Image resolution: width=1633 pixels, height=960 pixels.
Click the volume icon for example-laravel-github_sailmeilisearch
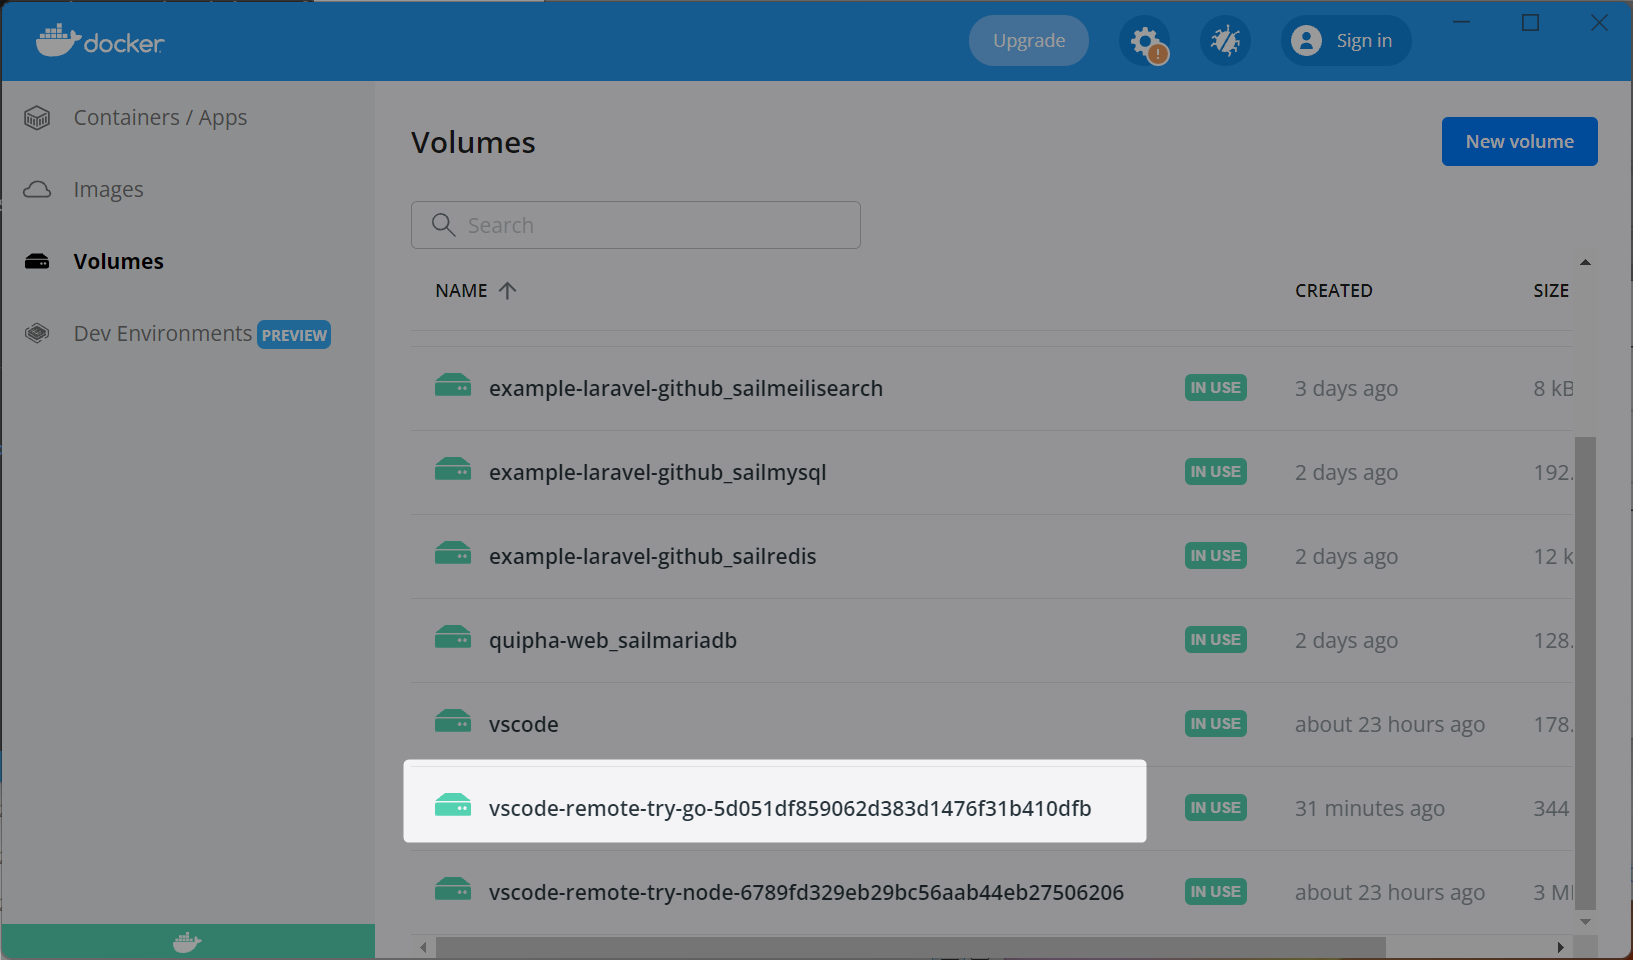(453, 385)
